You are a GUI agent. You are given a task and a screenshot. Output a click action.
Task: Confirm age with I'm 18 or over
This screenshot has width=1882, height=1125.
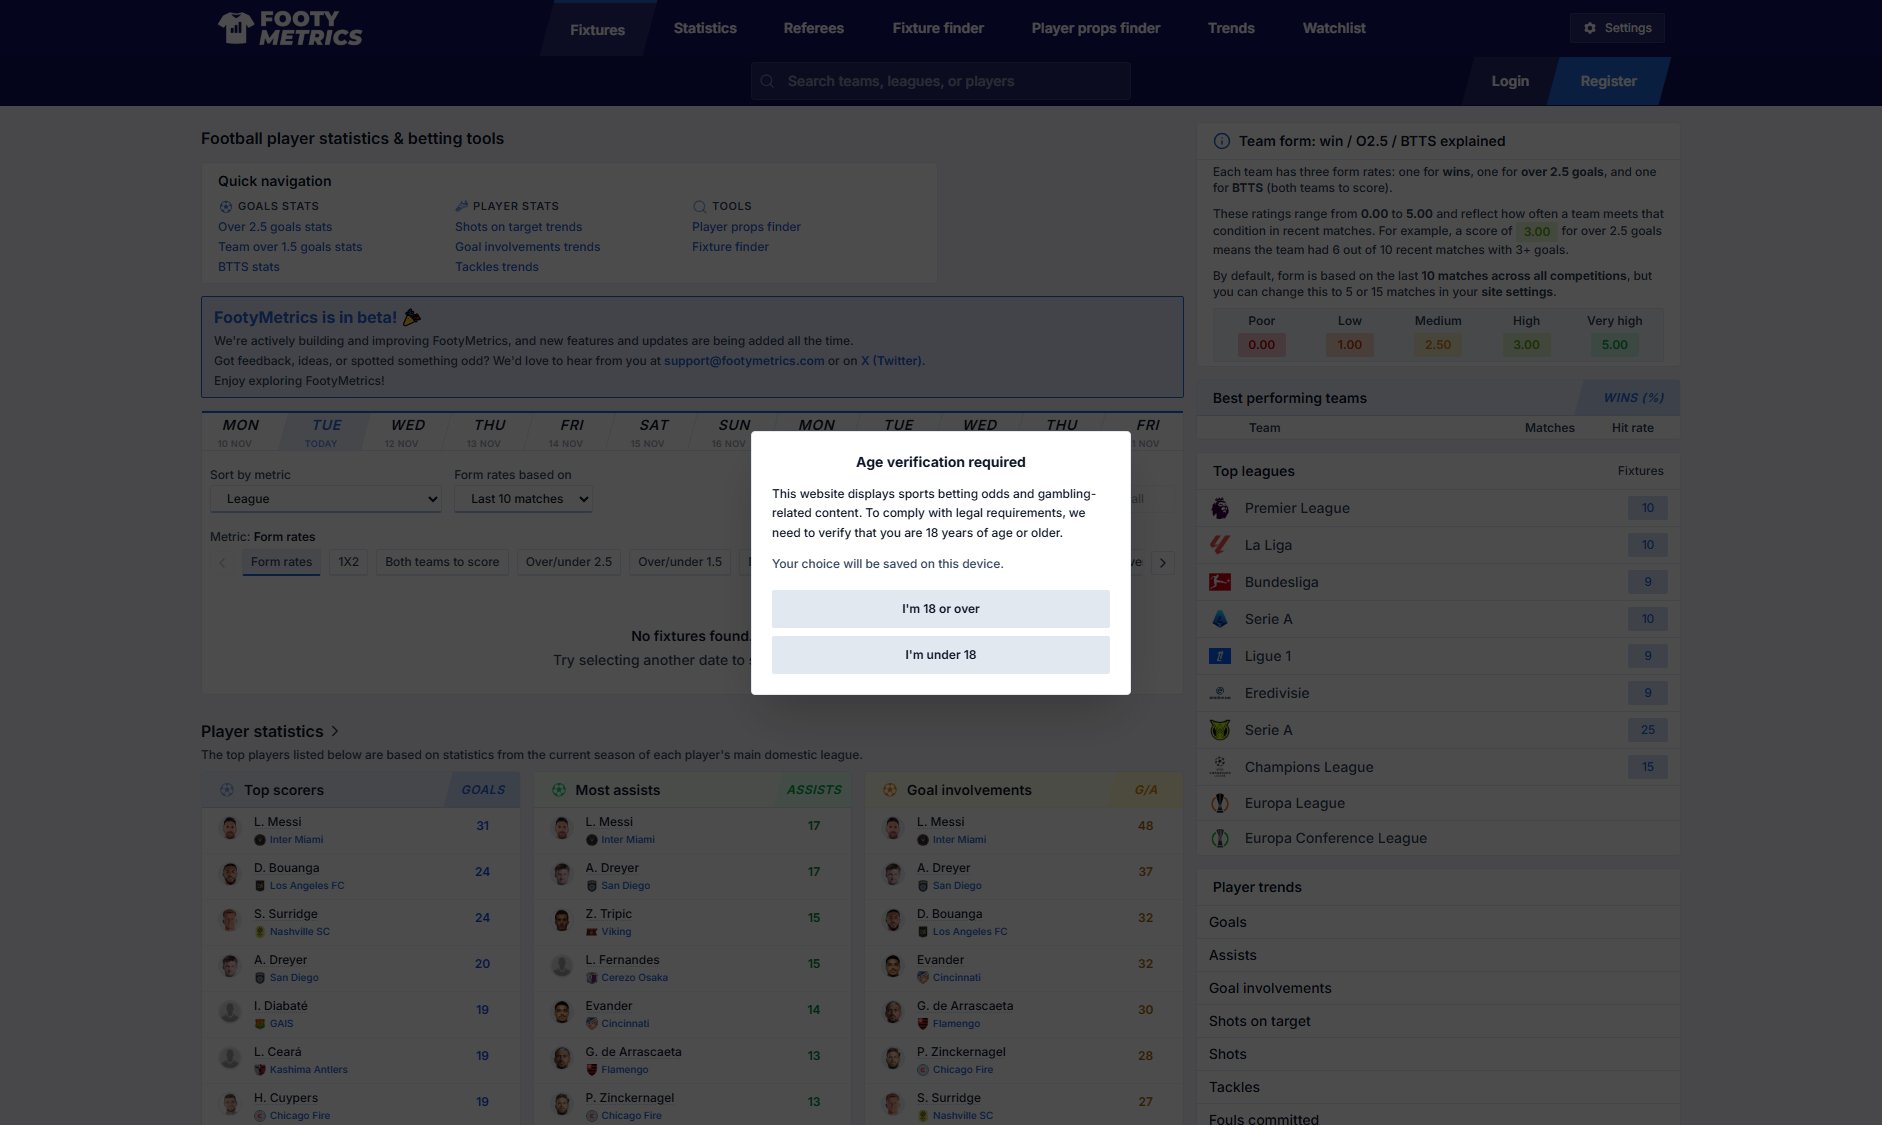click(940, 608)
